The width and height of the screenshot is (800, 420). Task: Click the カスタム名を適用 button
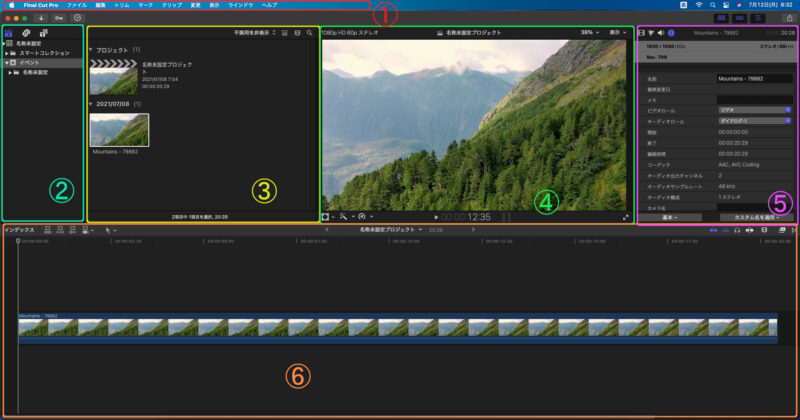click(x=756, y=216)
